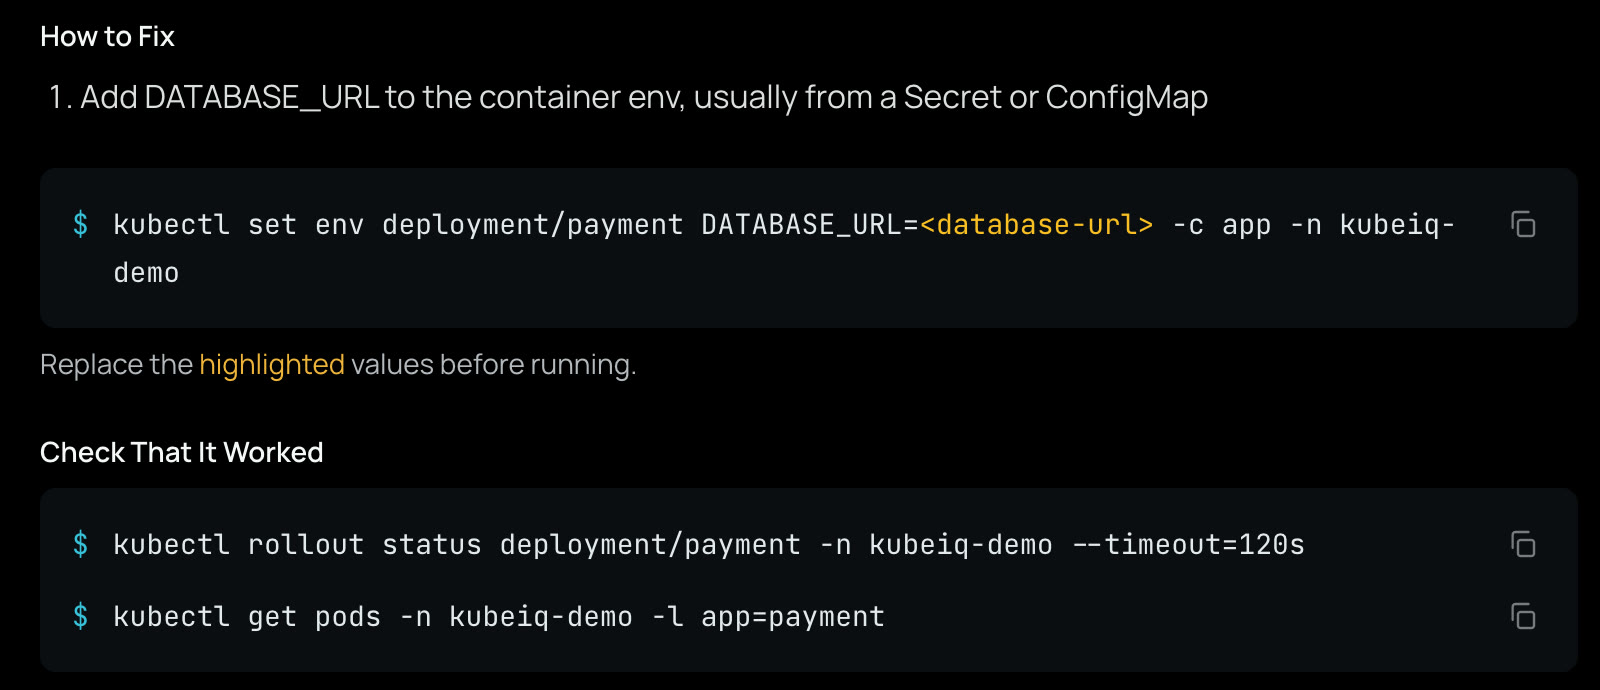Click the dollar prompt before 'kubectl set env'
This screenshot has height=690, width=1600.
tap(81, 225)
